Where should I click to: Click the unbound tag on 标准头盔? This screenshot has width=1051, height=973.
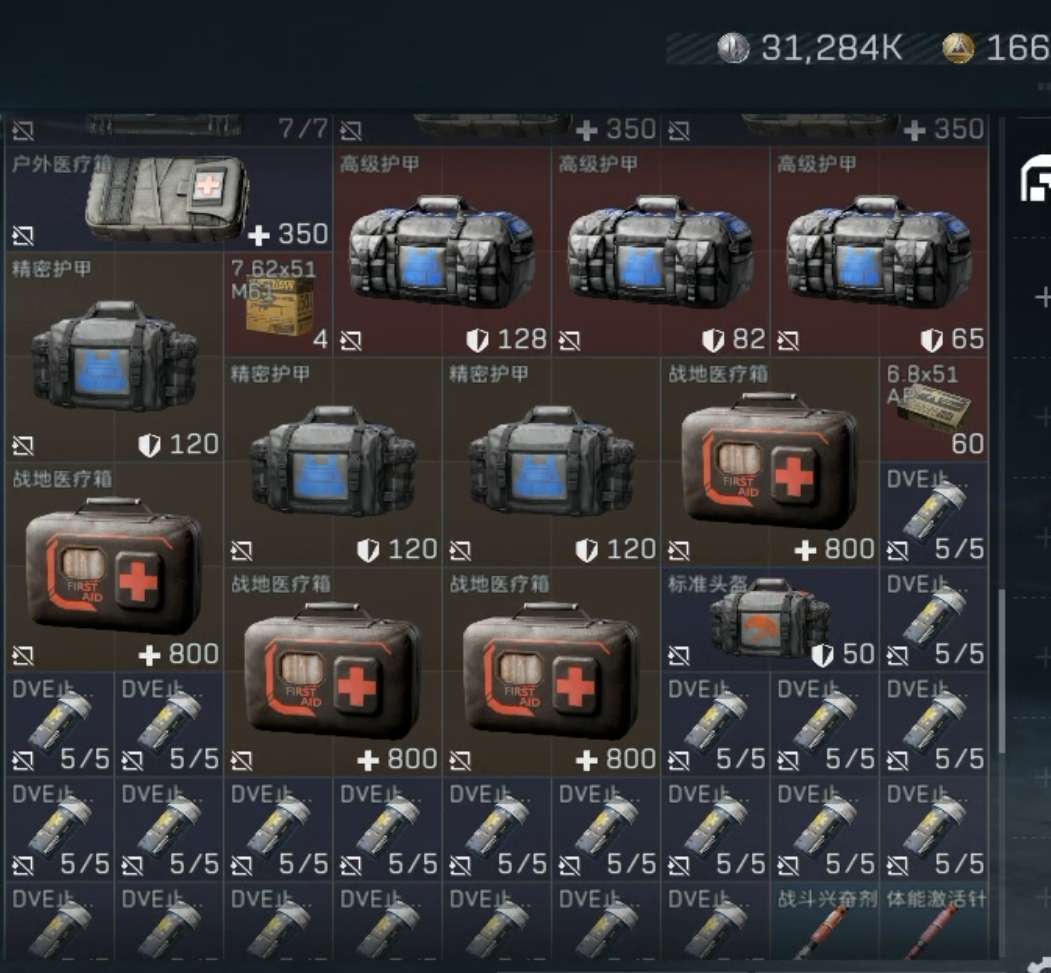click(678, 655)
